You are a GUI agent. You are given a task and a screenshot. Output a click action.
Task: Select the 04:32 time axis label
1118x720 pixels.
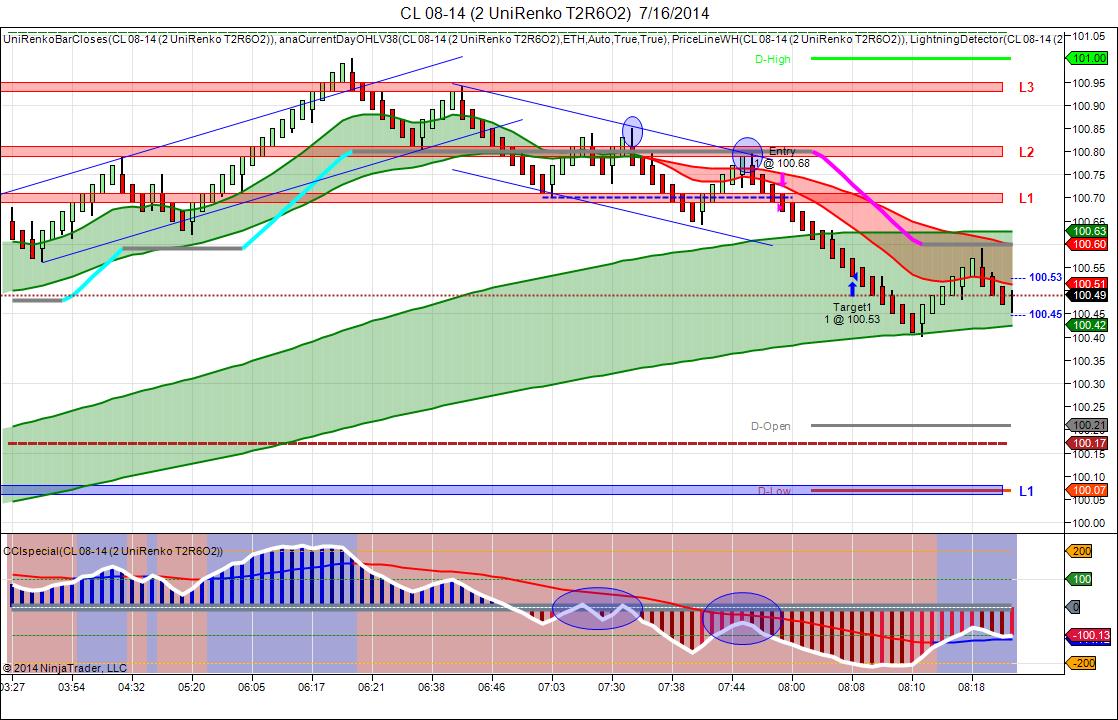click(x=131, y=687)
